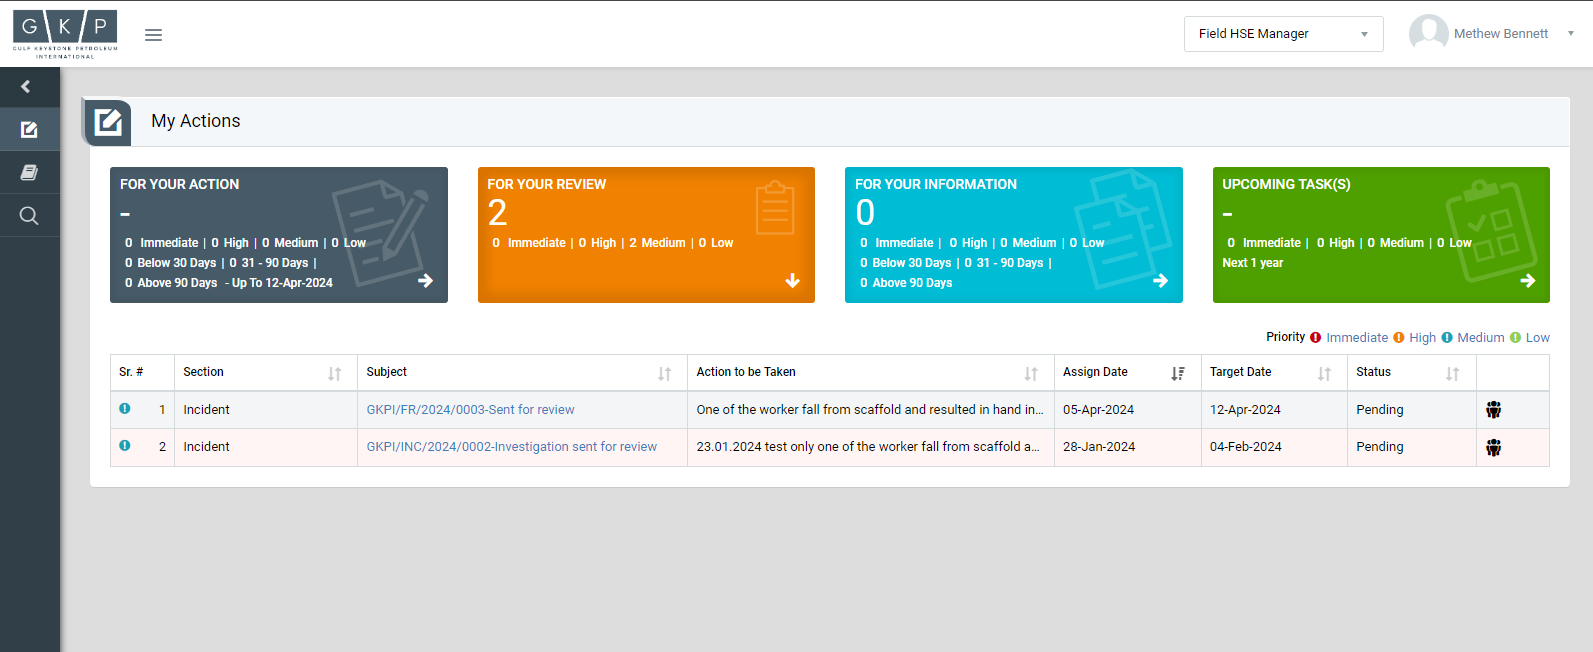
Task: Open GKPI/FR/2024/0003-Sent for review link
Action: pyautogui.click(x=470, y=410)
